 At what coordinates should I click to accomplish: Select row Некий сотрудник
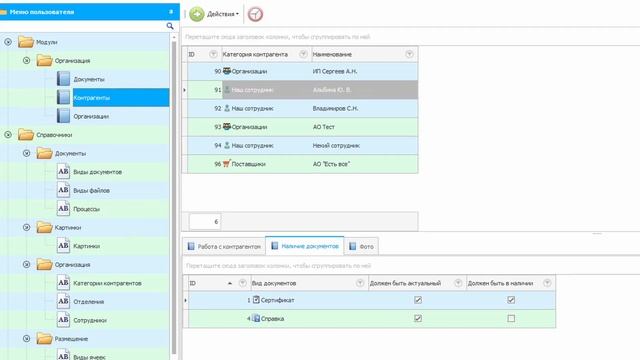pyautogui.click(x=302, y=145)
